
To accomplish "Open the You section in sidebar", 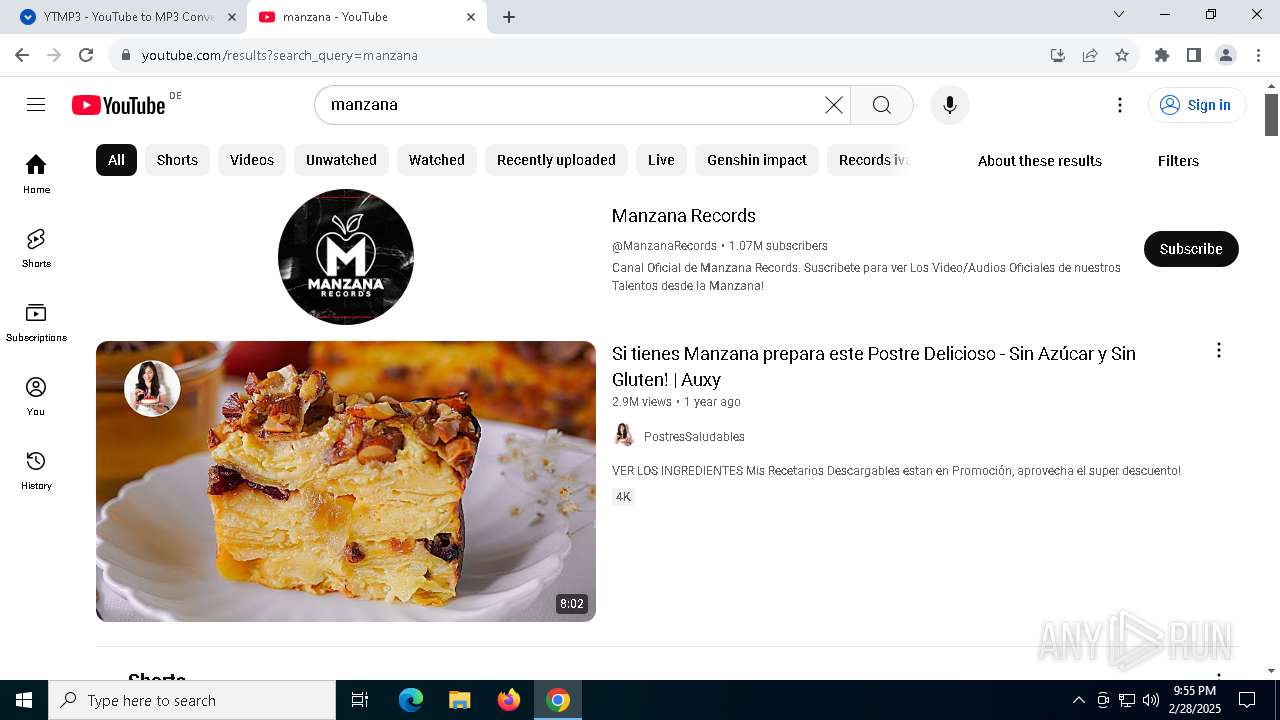I will pyautogui.click(x=36, y=396).
